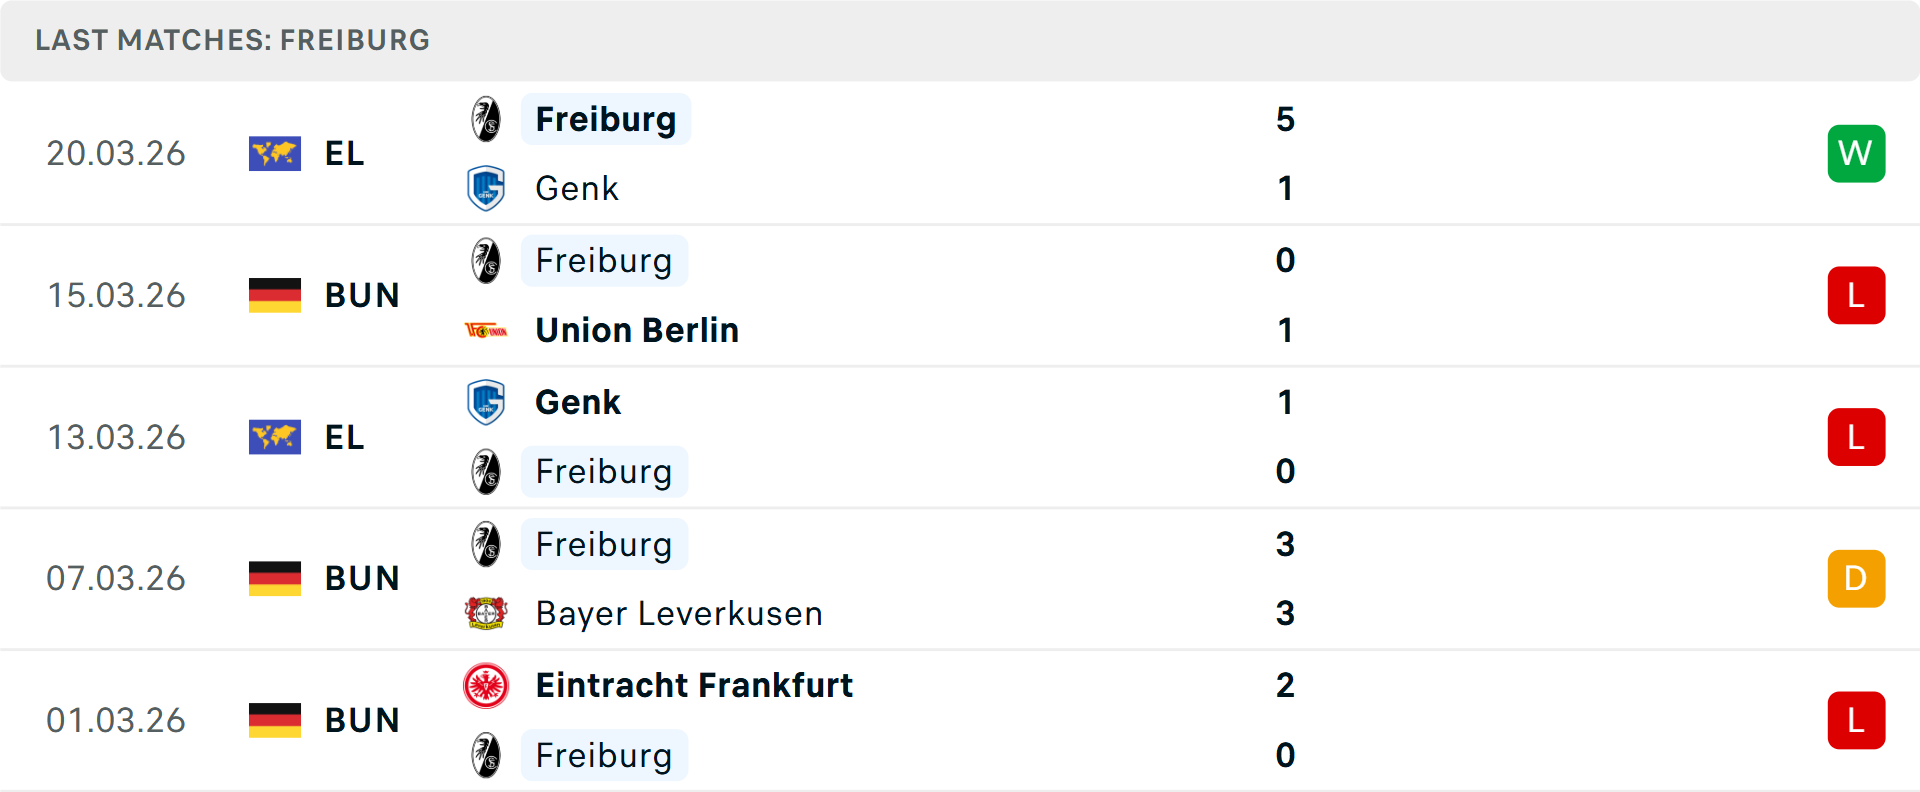The height and width of the screenshot is (792, 1920).
Task: Click the LAST MATCHES: FREIBURG header bar
Action: (232, 40)
